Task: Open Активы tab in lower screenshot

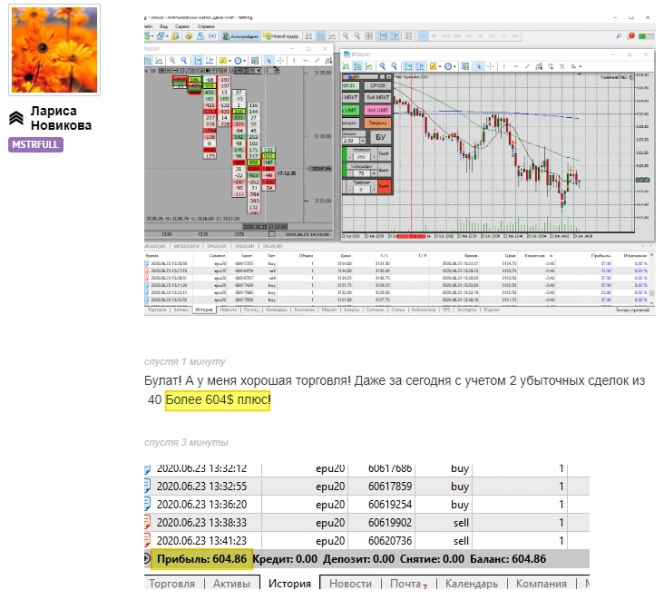Action: 232,583
